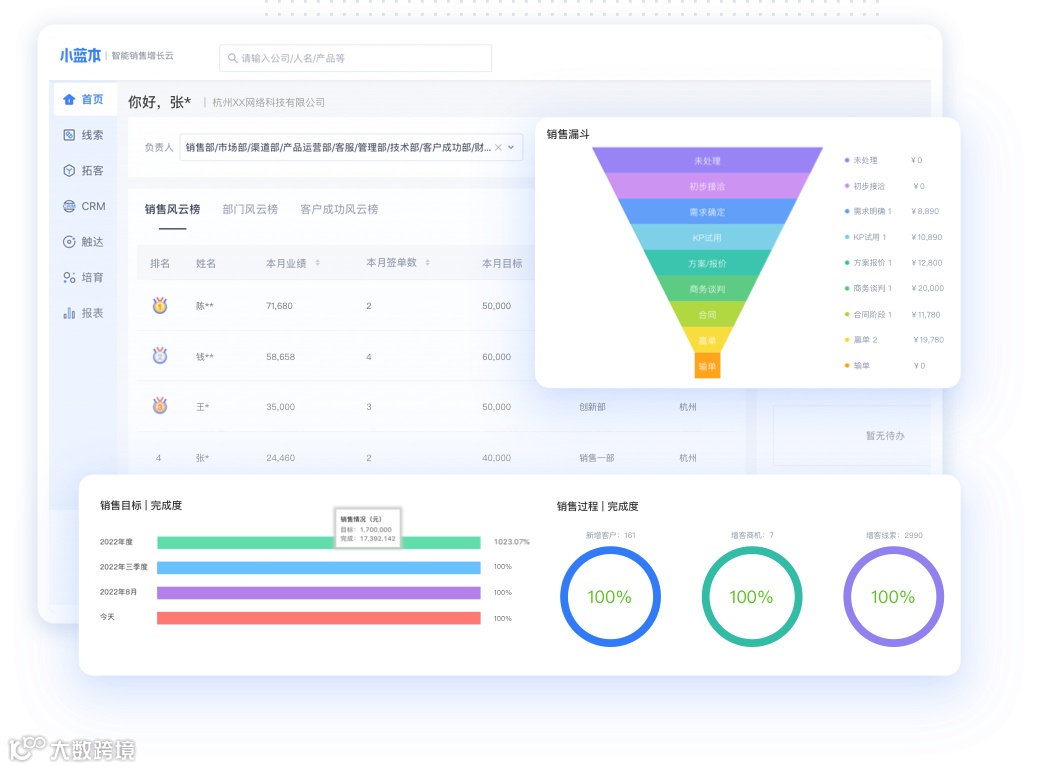Open the 负责人 department combo box
Screen dimensions: 1039x769
click(x=351, y=148)
